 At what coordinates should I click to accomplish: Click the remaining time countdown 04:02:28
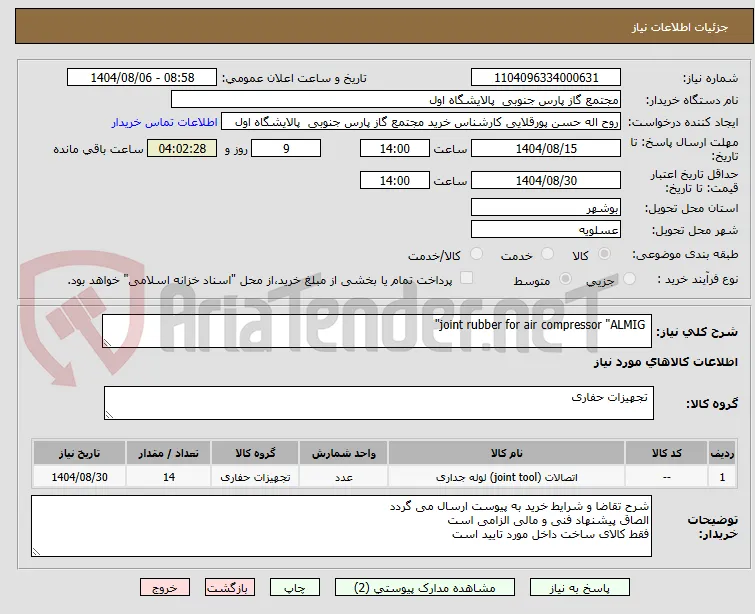(182, 148)
